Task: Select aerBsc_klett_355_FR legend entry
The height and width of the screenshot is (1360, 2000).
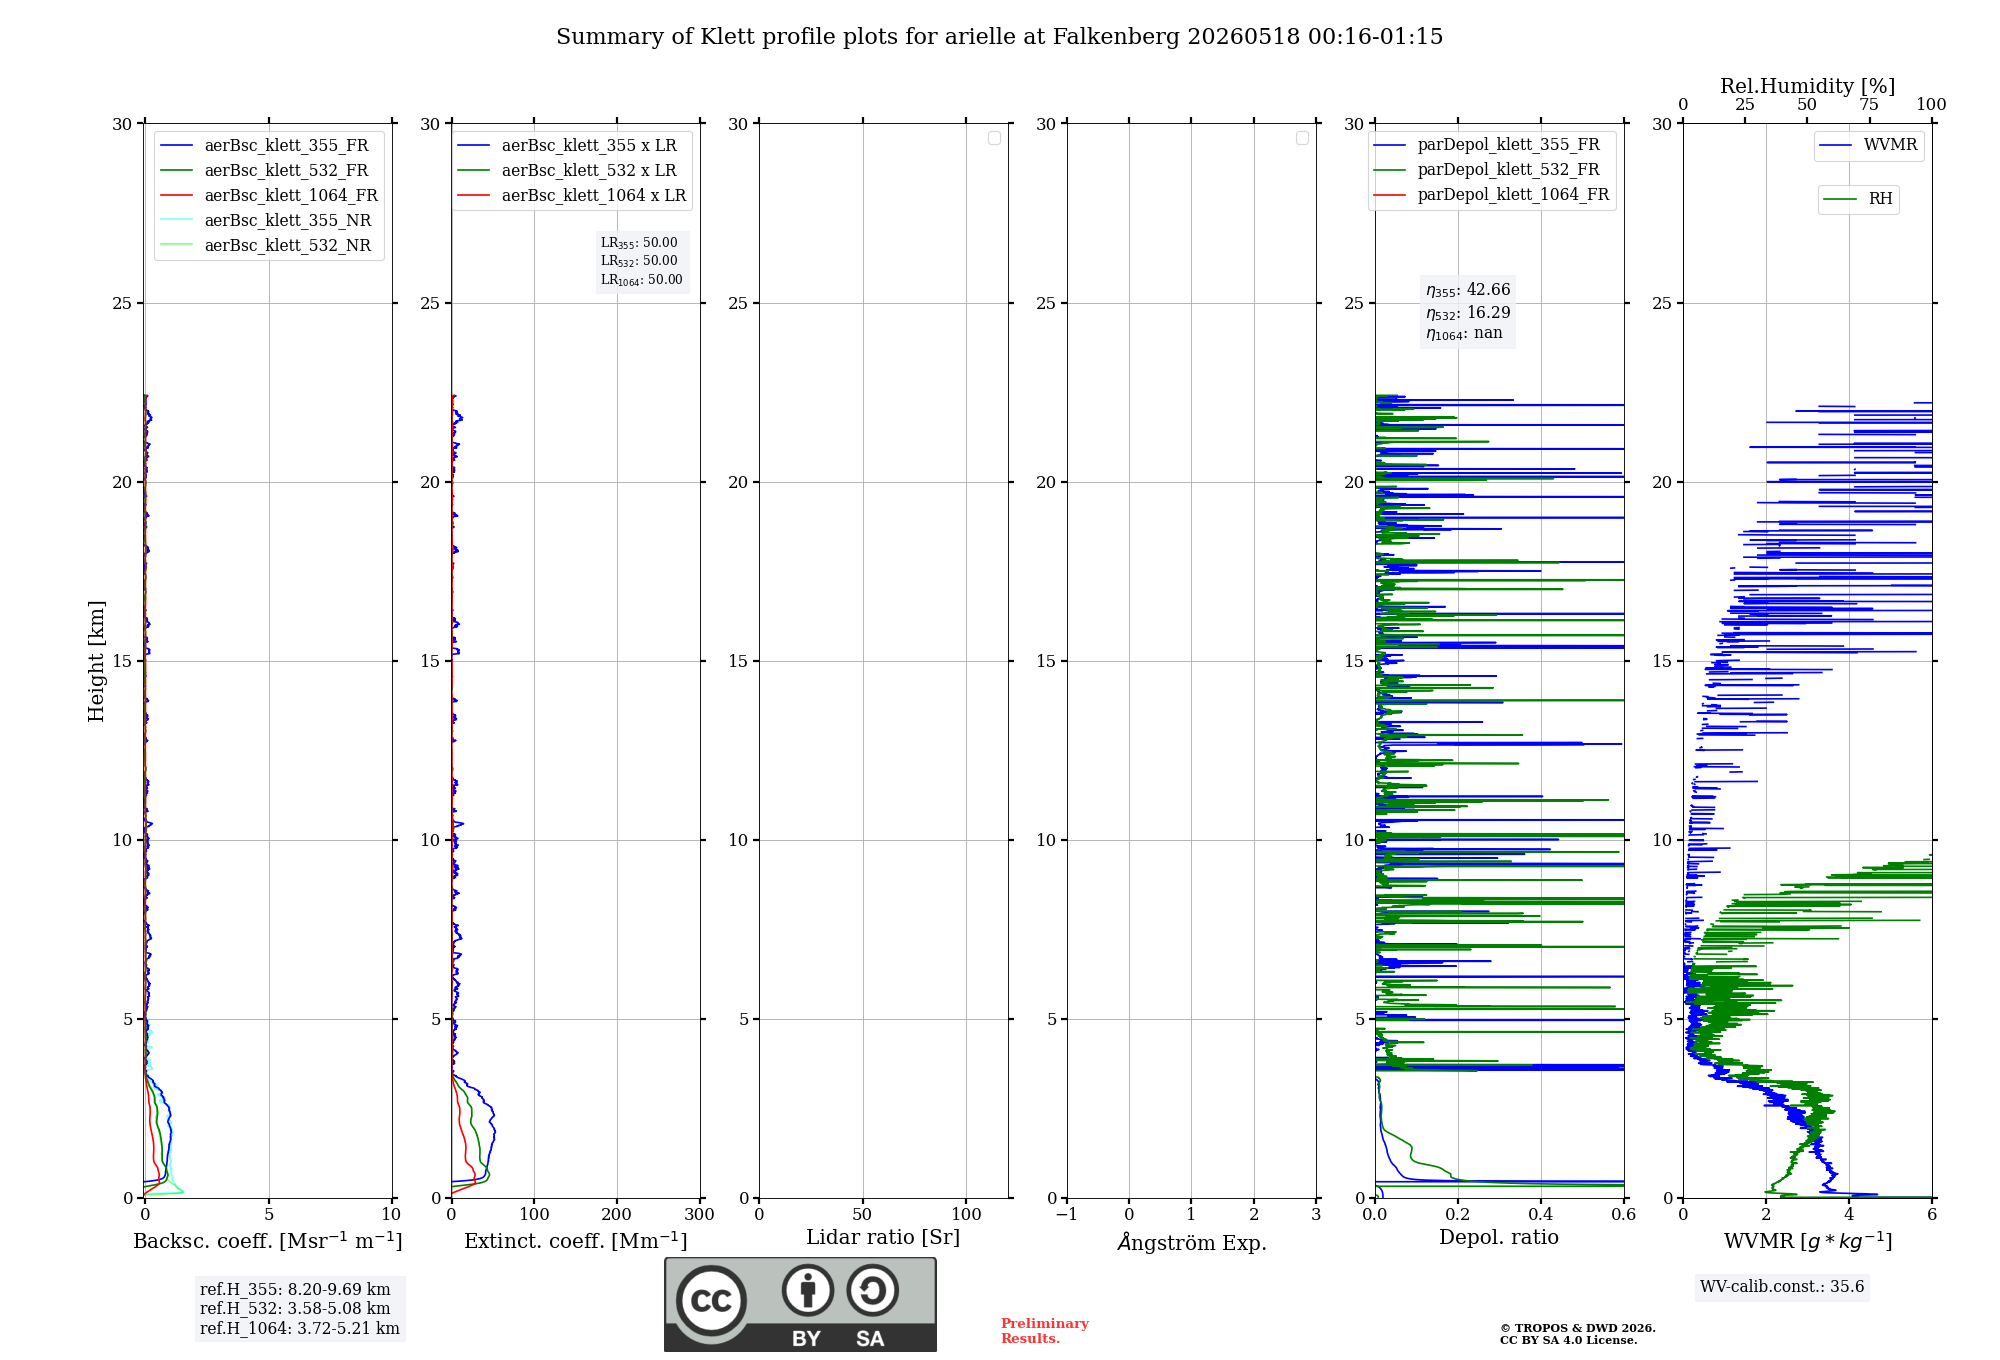Action: (x=268, y=145)
